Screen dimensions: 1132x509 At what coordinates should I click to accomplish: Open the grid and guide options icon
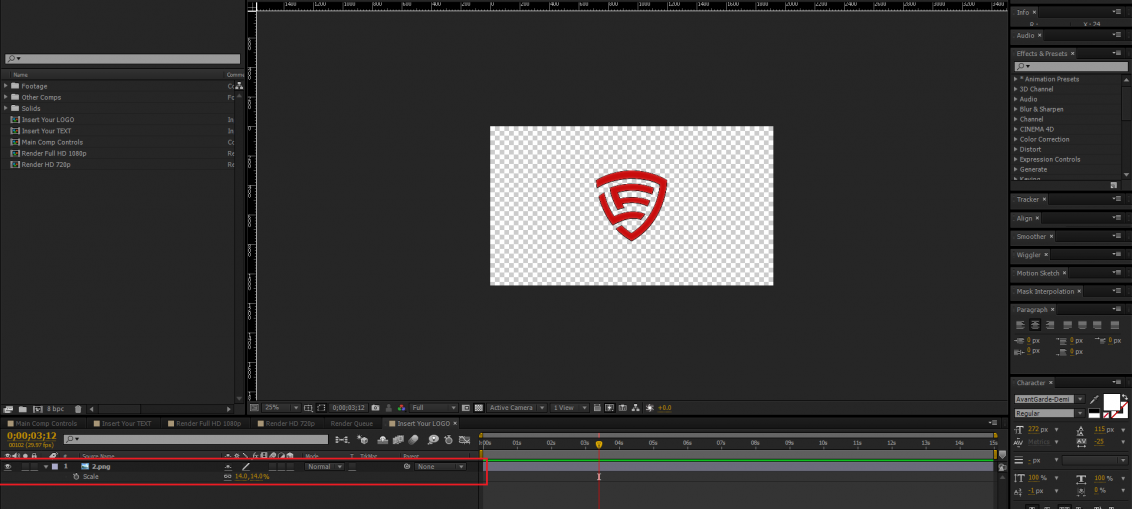tap(308, 408)
